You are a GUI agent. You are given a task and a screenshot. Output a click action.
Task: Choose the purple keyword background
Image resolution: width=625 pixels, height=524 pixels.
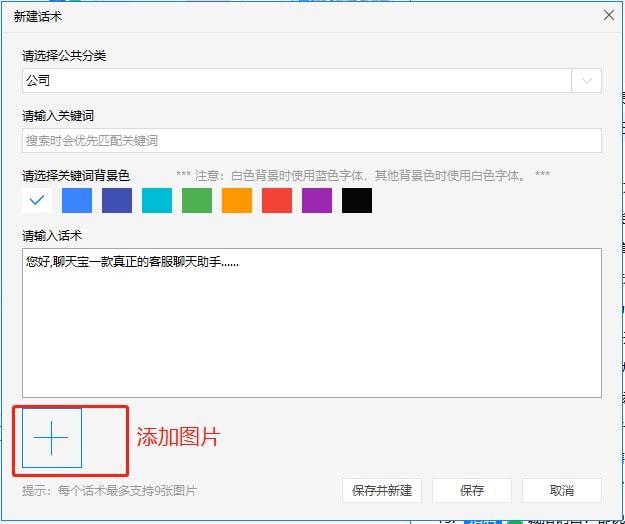tap(317, 200)
